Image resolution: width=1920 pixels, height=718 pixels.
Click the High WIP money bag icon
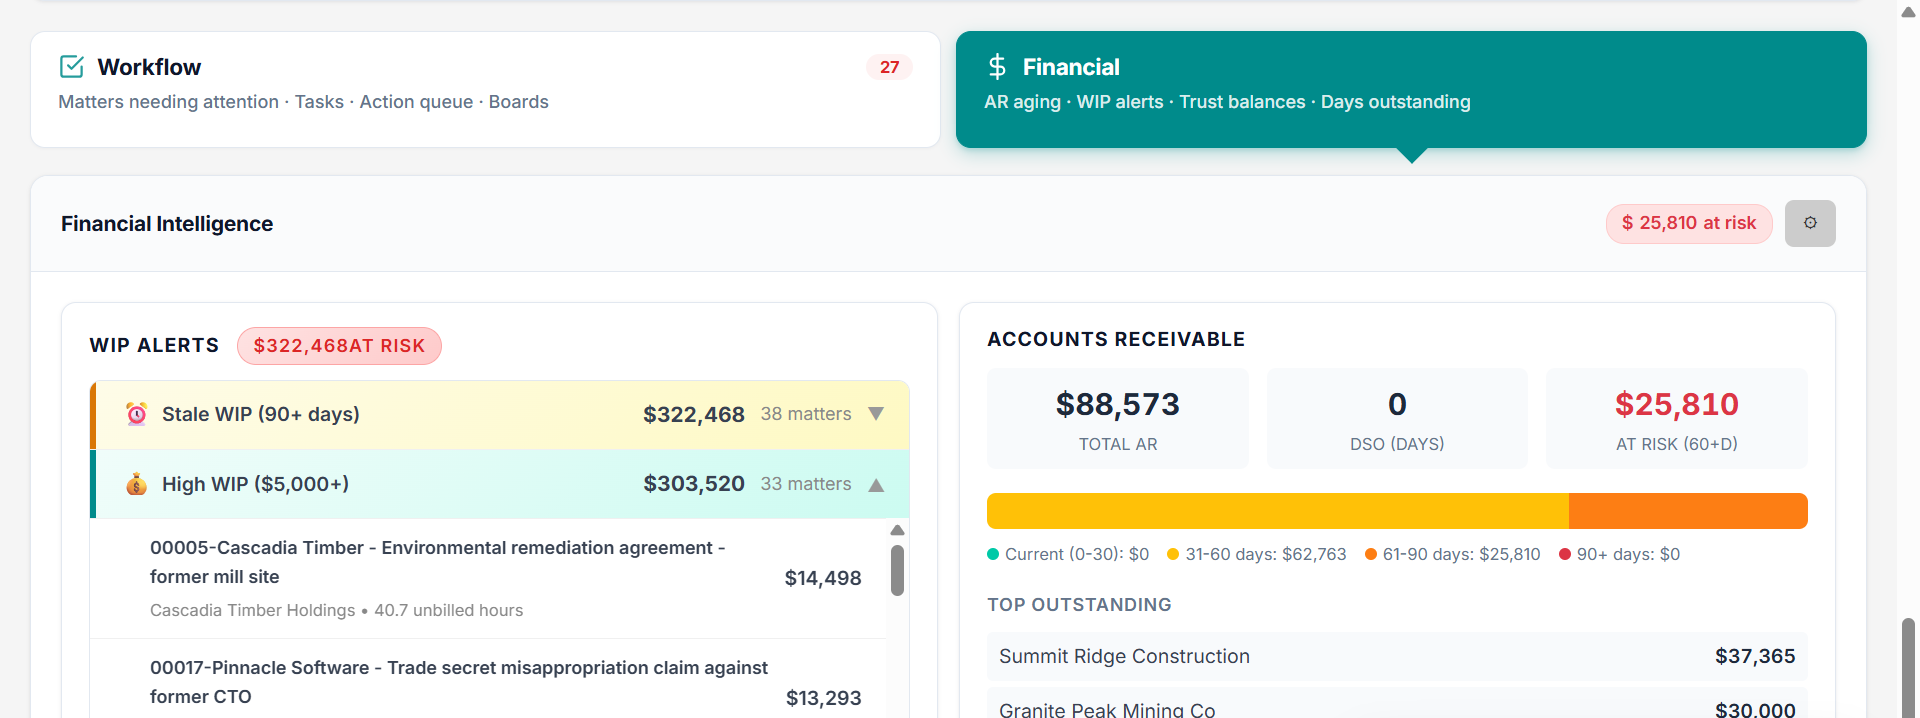[137, 484]
